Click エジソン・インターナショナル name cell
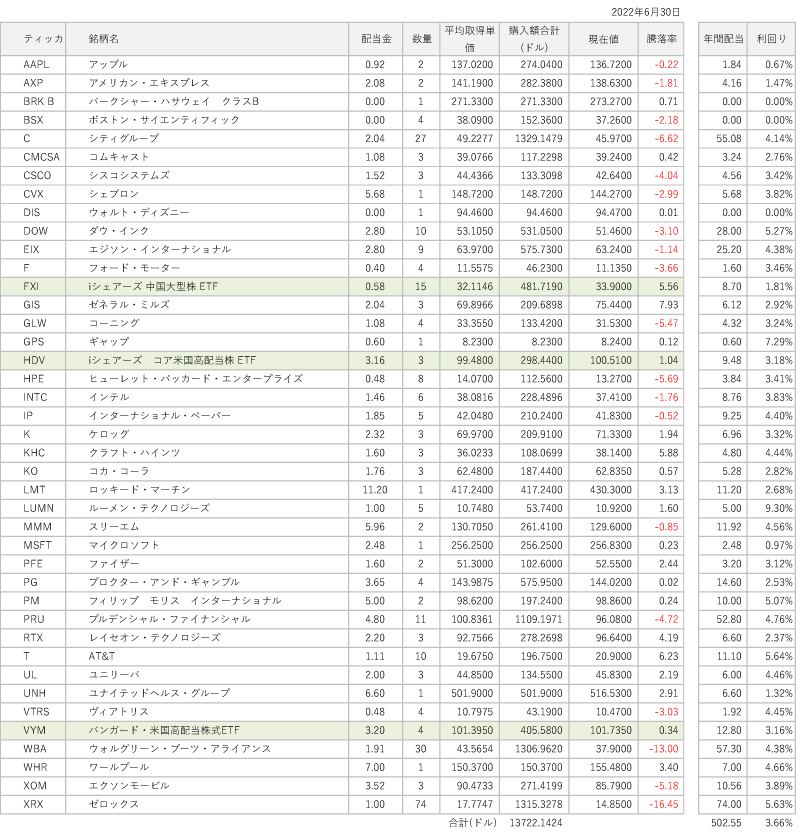This screenshot has height=832, width=800. (207, 249)
